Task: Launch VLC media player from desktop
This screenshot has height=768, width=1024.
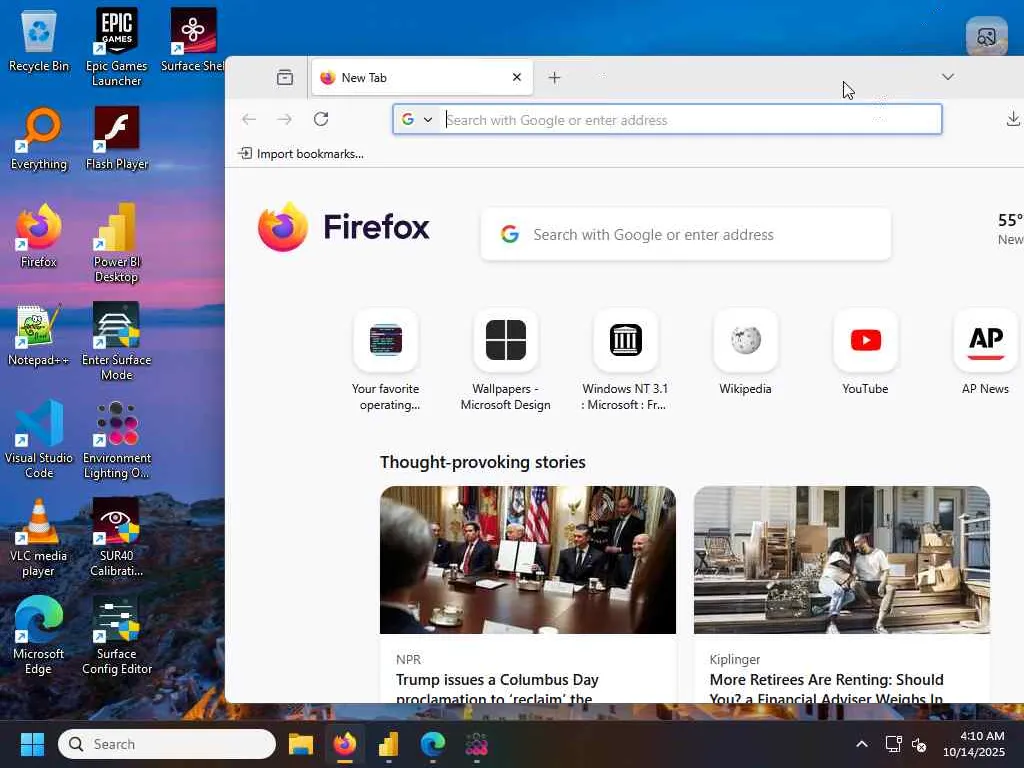Action: pos(39,537)
